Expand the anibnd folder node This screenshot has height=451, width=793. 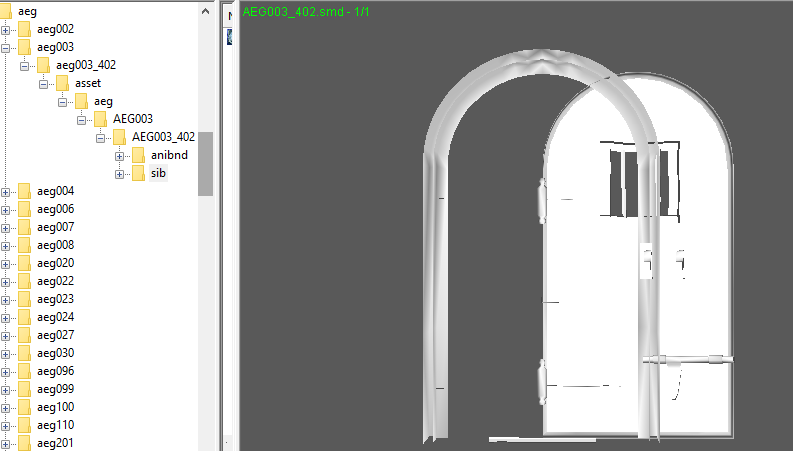[x=119, y=156]
